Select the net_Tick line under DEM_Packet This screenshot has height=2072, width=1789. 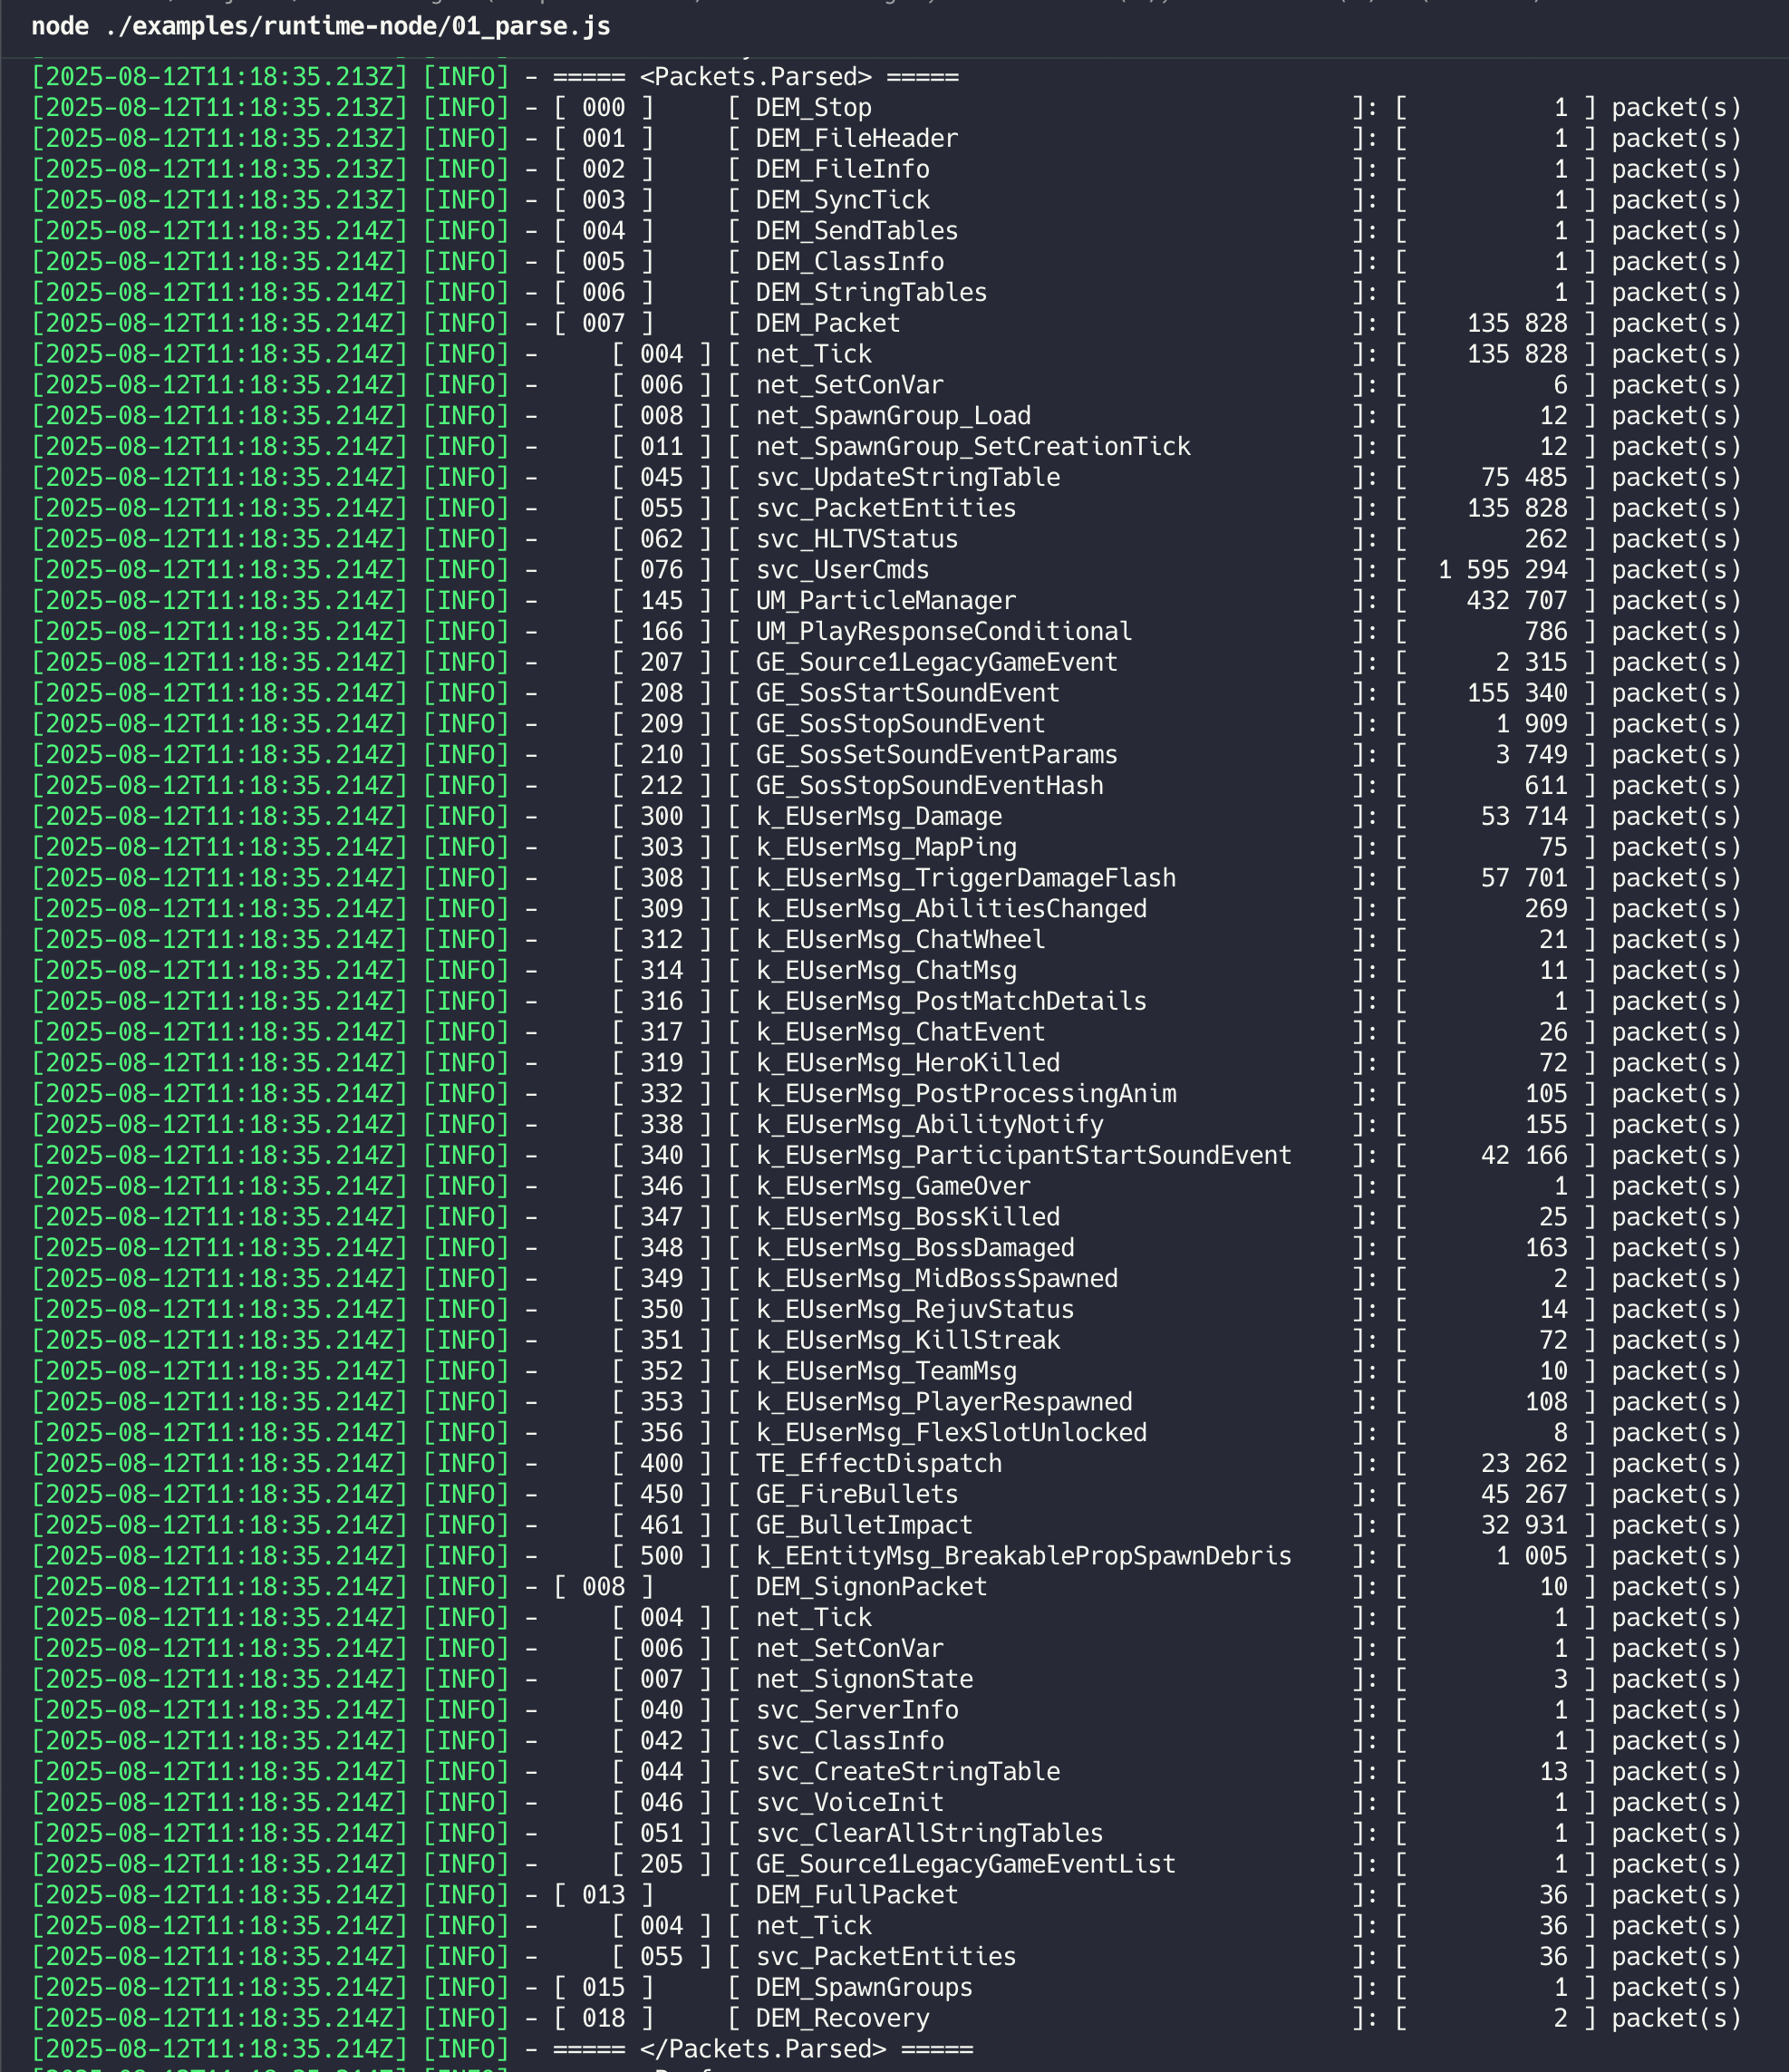click(812, 353)
